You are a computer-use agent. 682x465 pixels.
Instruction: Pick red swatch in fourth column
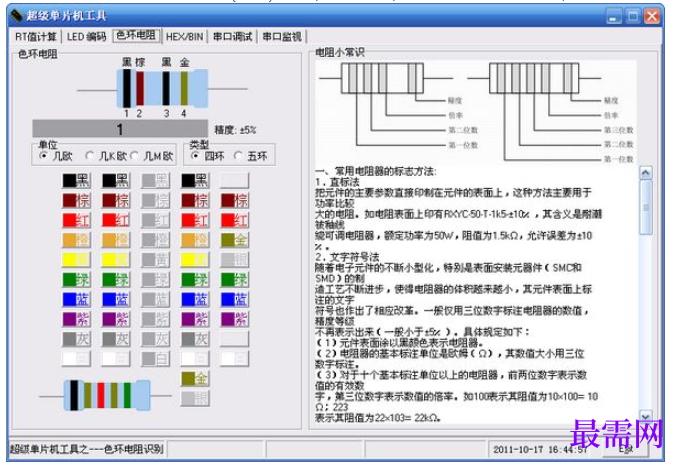point(195,220)
